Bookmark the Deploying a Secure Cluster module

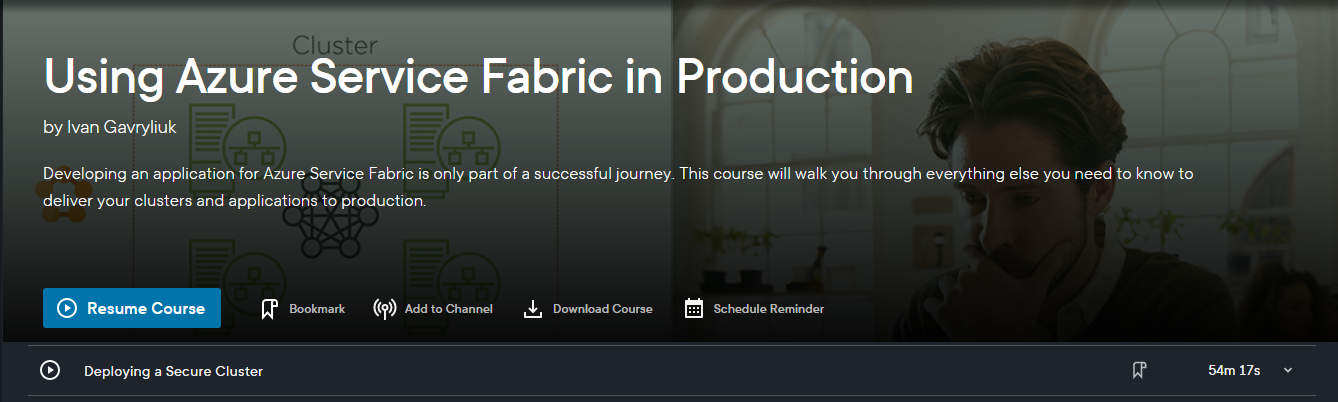1138,370
